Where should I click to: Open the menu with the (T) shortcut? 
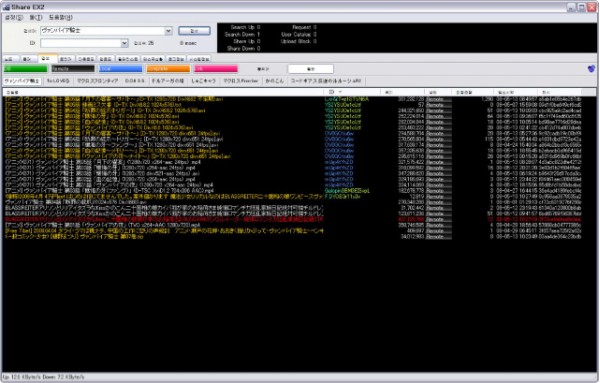pyautogui.click(x=36, y=18)
